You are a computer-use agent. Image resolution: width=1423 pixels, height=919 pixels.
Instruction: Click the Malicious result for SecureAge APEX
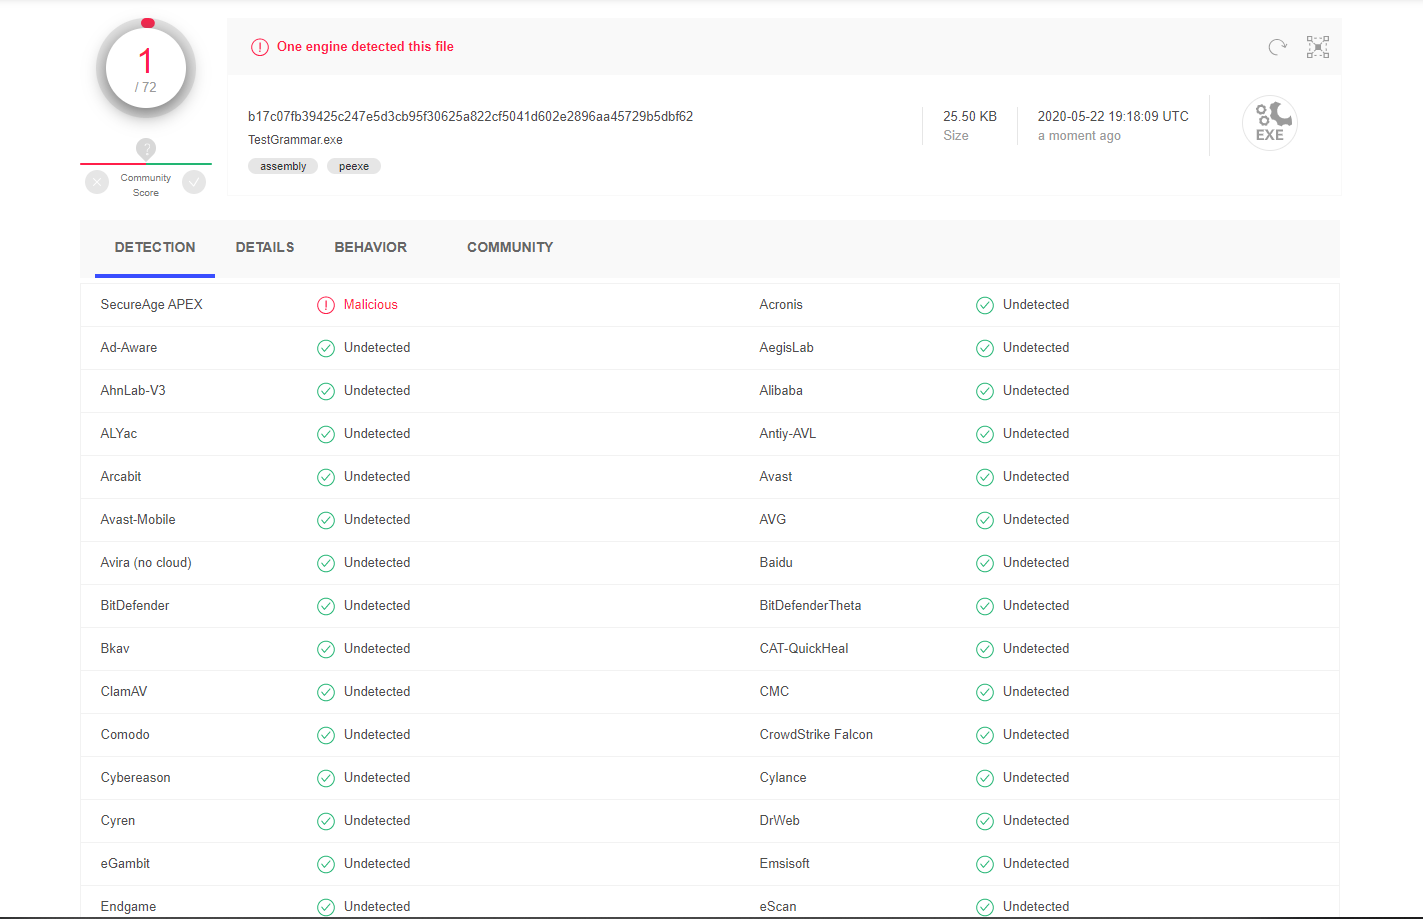click(x=370, y=305)
